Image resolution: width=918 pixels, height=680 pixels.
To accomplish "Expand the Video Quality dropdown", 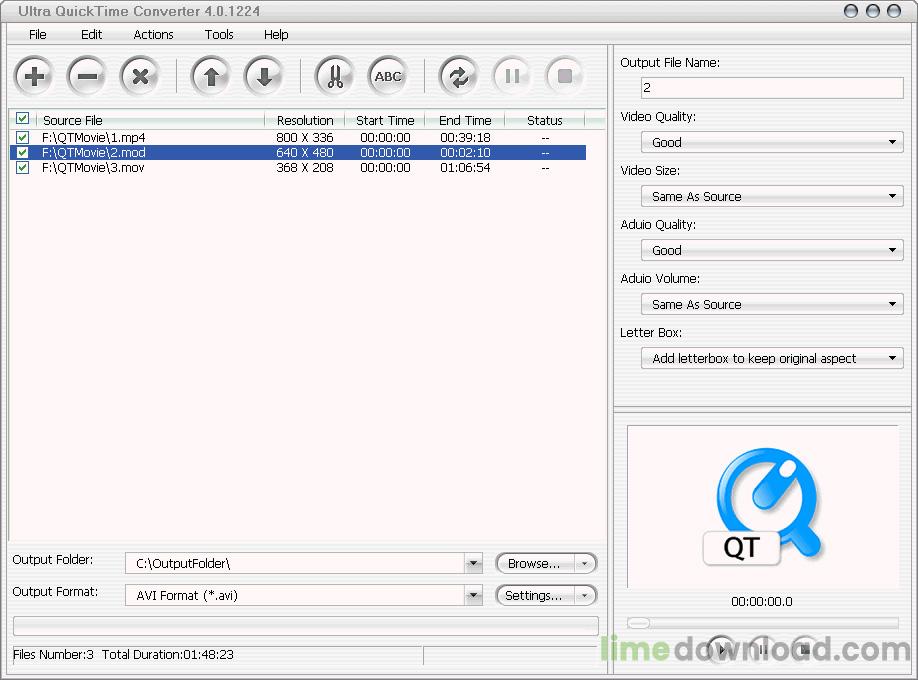I will [x=772, y=143].
